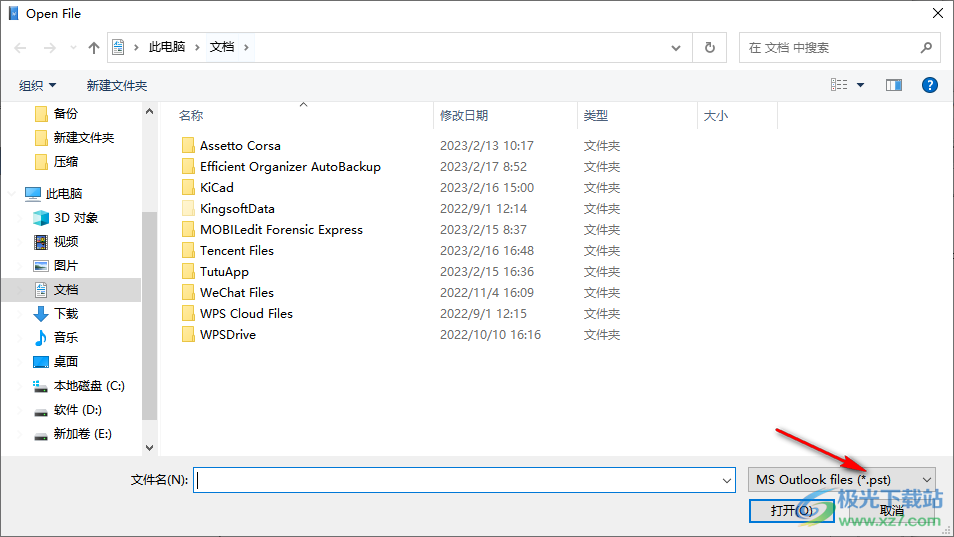Refresh the current folder view
Screen dimensions: 954x537
709,47
